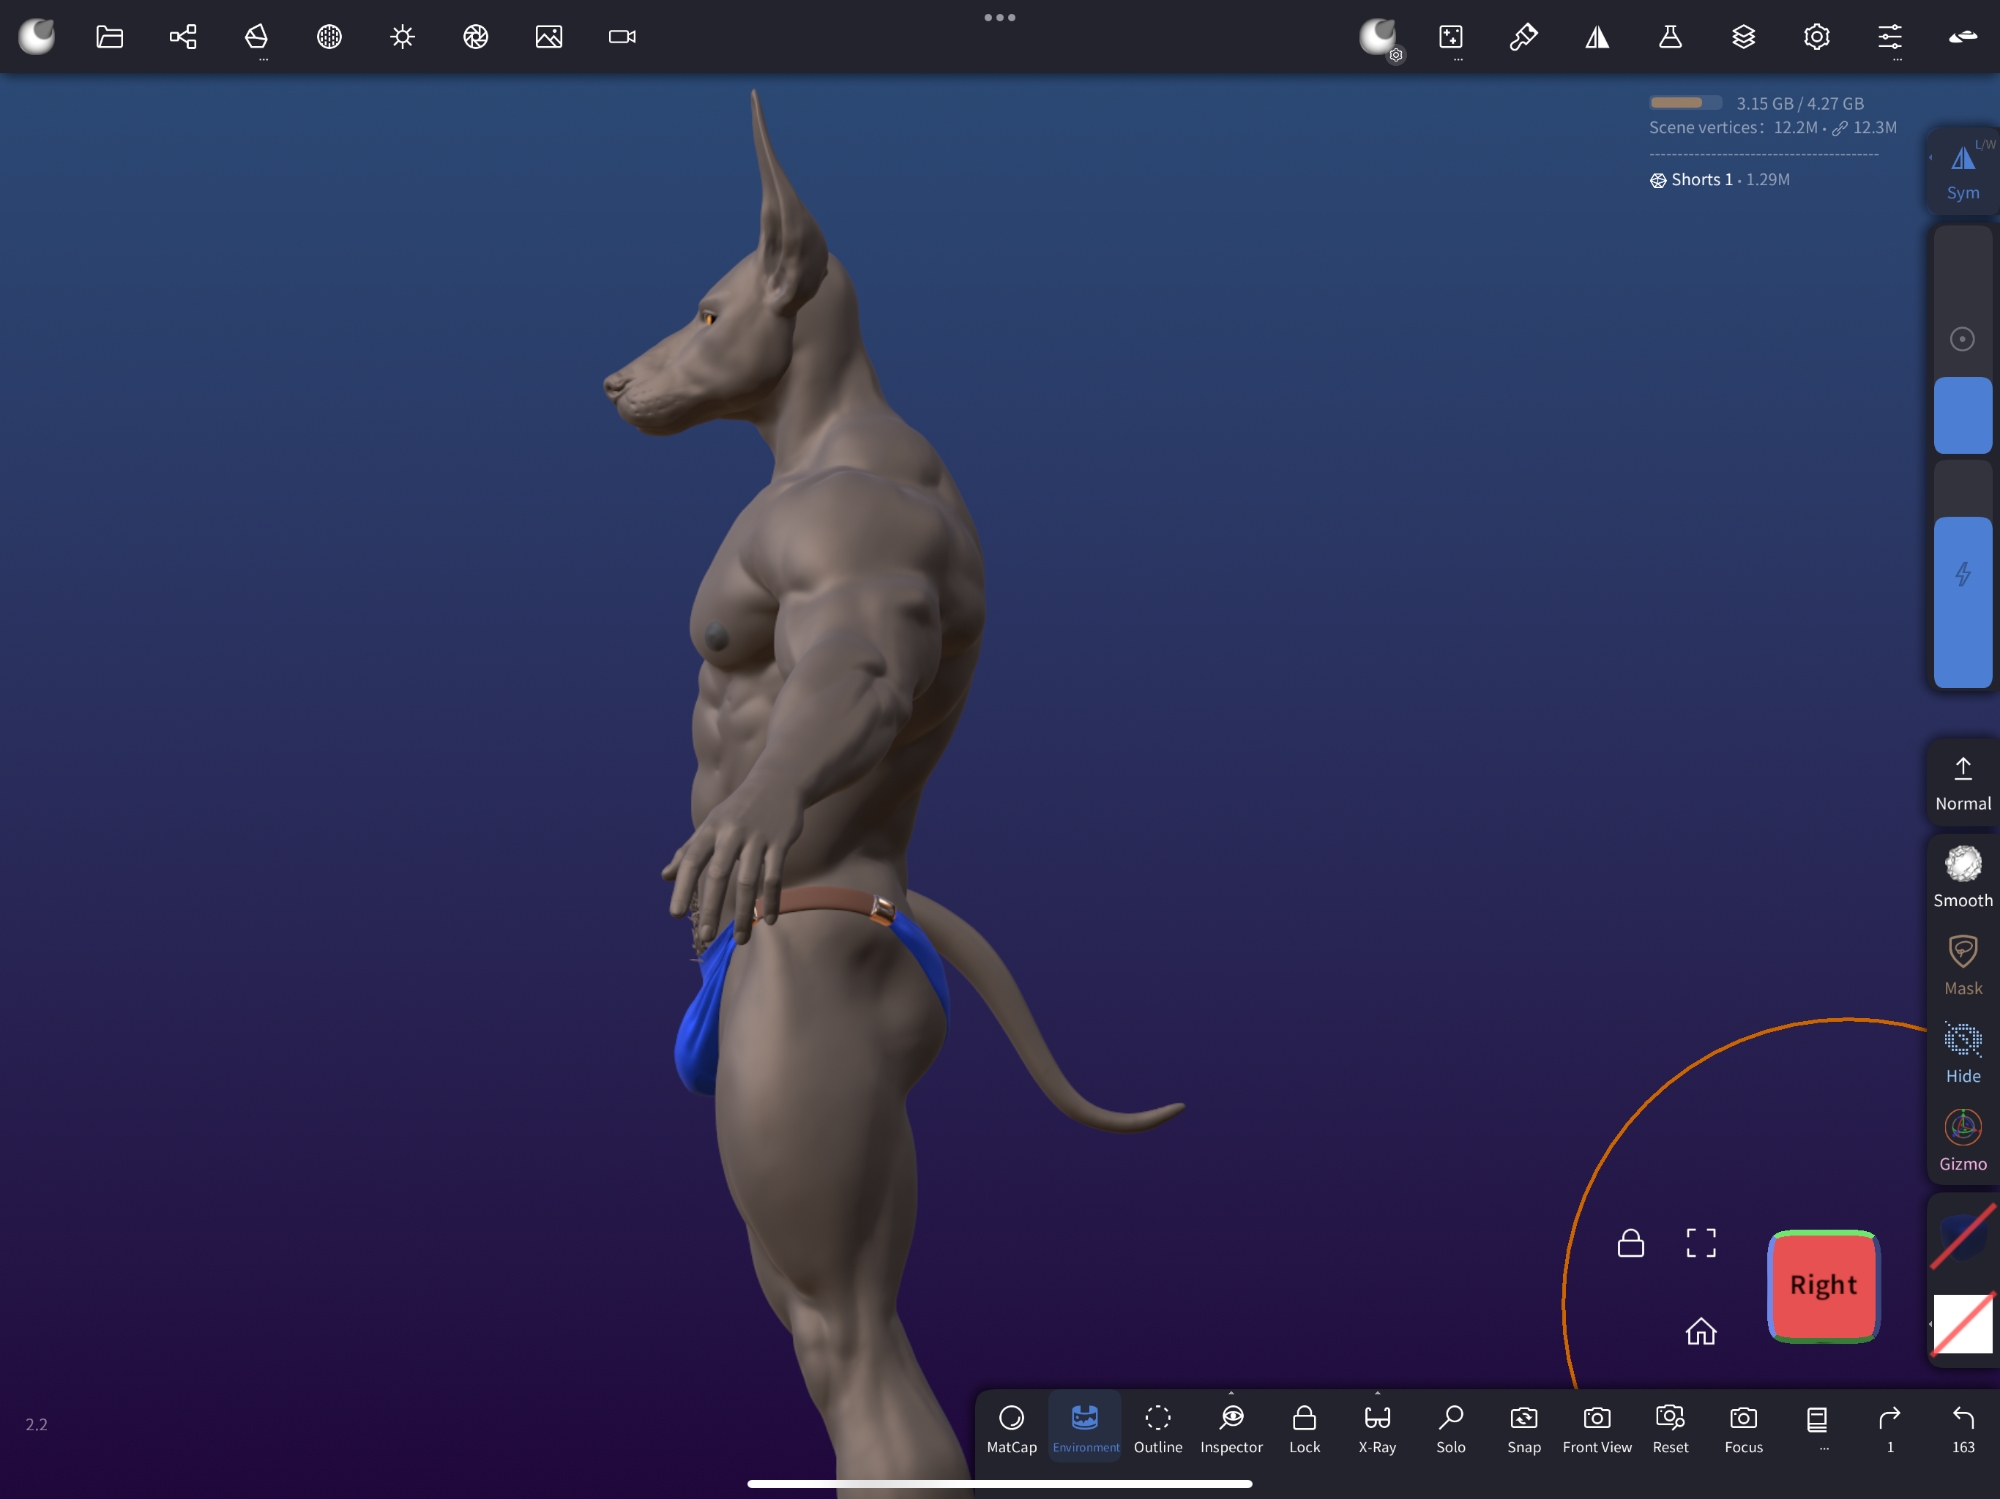
Task: Open the Scene hierarchy menu
Action: pyautogui.click(x=183, y=37)
